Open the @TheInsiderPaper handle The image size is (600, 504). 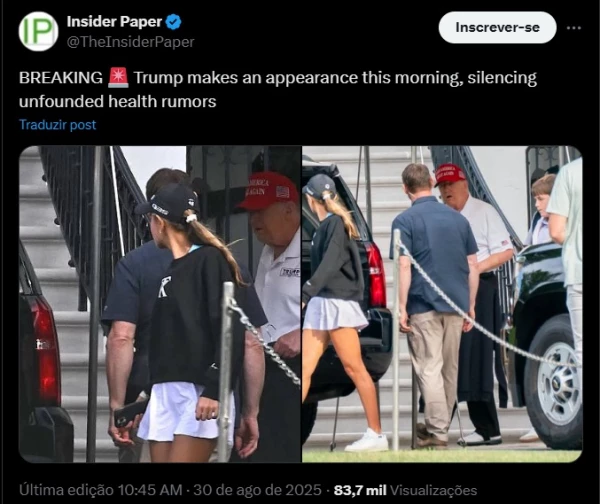[x=130, y=42]
